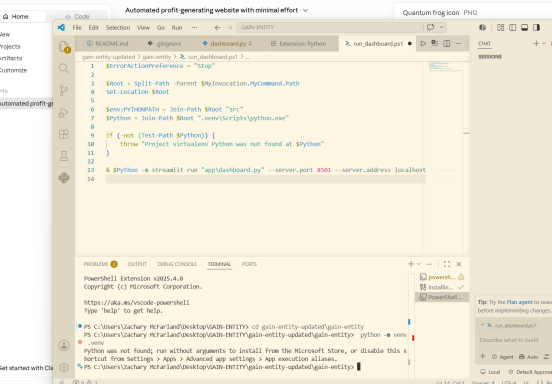Open More Actions in the editor toolbar
552x384 pixels.
click(458, 43)
